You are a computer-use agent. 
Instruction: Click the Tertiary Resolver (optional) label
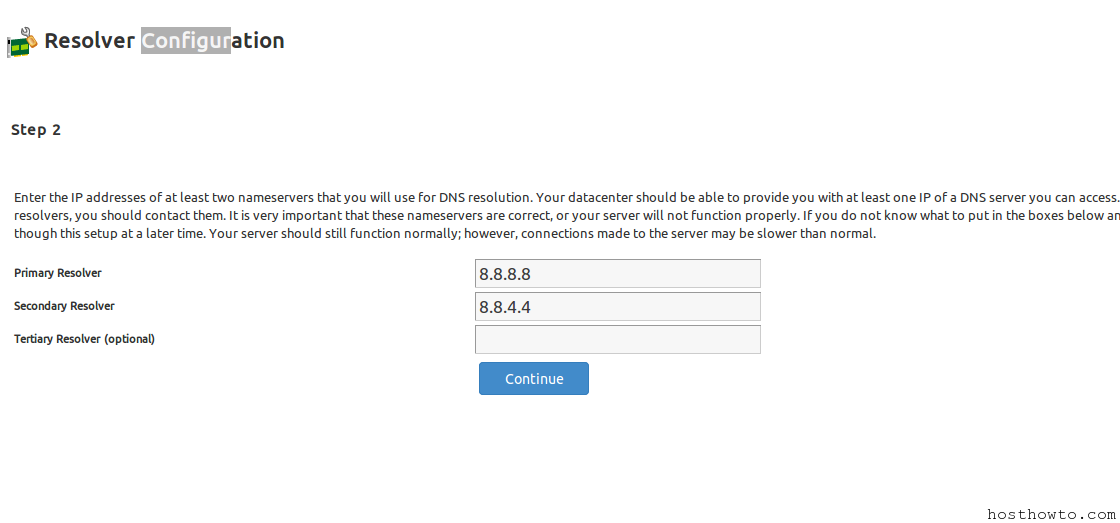coord(84,339)
